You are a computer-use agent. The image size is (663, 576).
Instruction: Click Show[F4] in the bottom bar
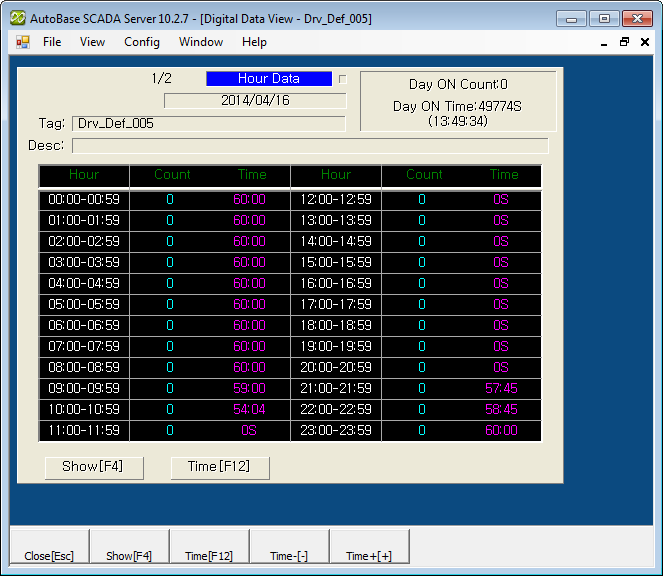pos(129,546)
